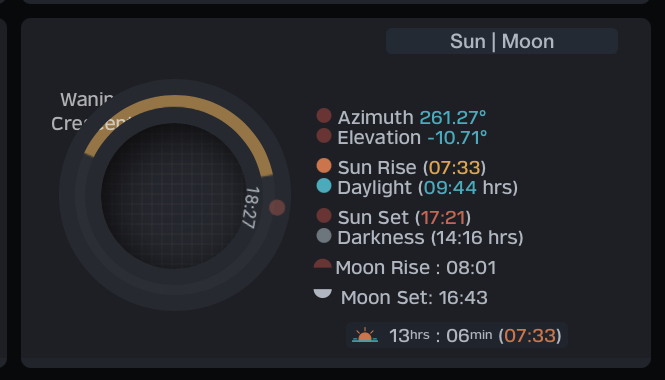Select the Elevation -10.71° value
Viewport: 665px width, 380px height.
tap(457, 137)
